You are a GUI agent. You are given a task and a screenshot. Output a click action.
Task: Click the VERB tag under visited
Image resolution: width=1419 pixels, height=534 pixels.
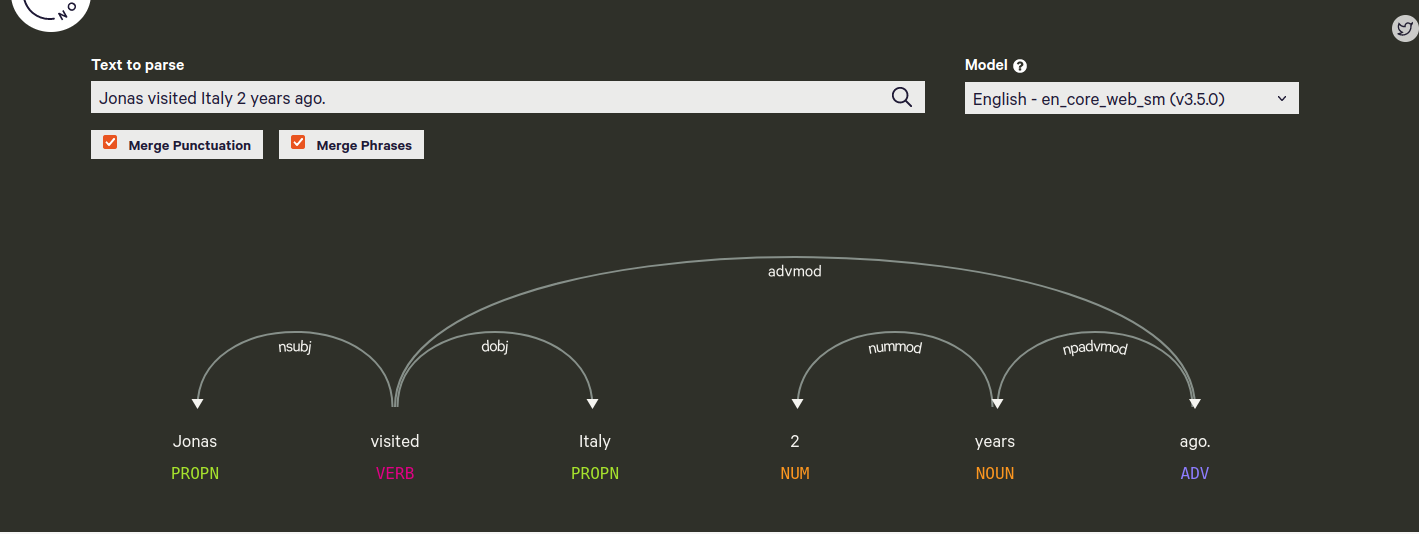(395, 473)
